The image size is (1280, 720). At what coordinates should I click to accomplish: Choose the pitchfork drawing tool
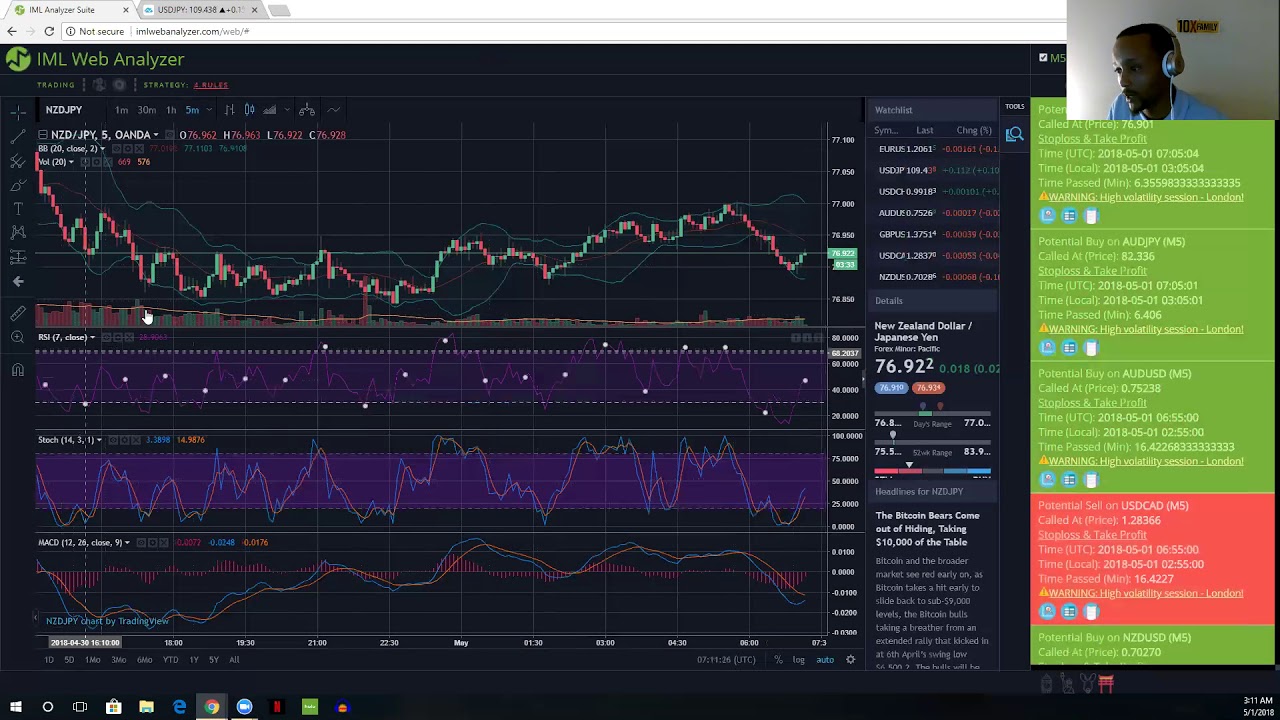(x=18, y=160)
